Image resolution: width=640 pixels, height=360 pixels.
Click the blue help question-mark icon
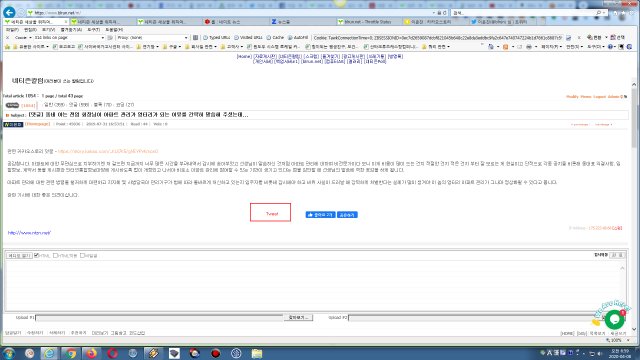[x=610, y=47]
